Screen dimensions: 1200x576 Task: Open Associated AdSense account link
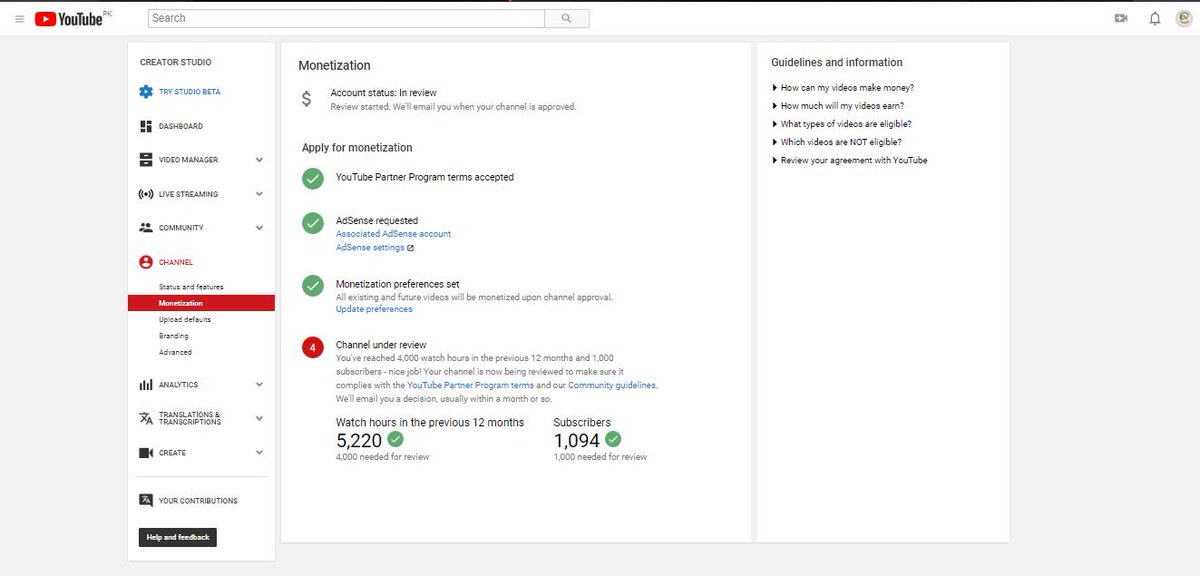pos(393,234)
